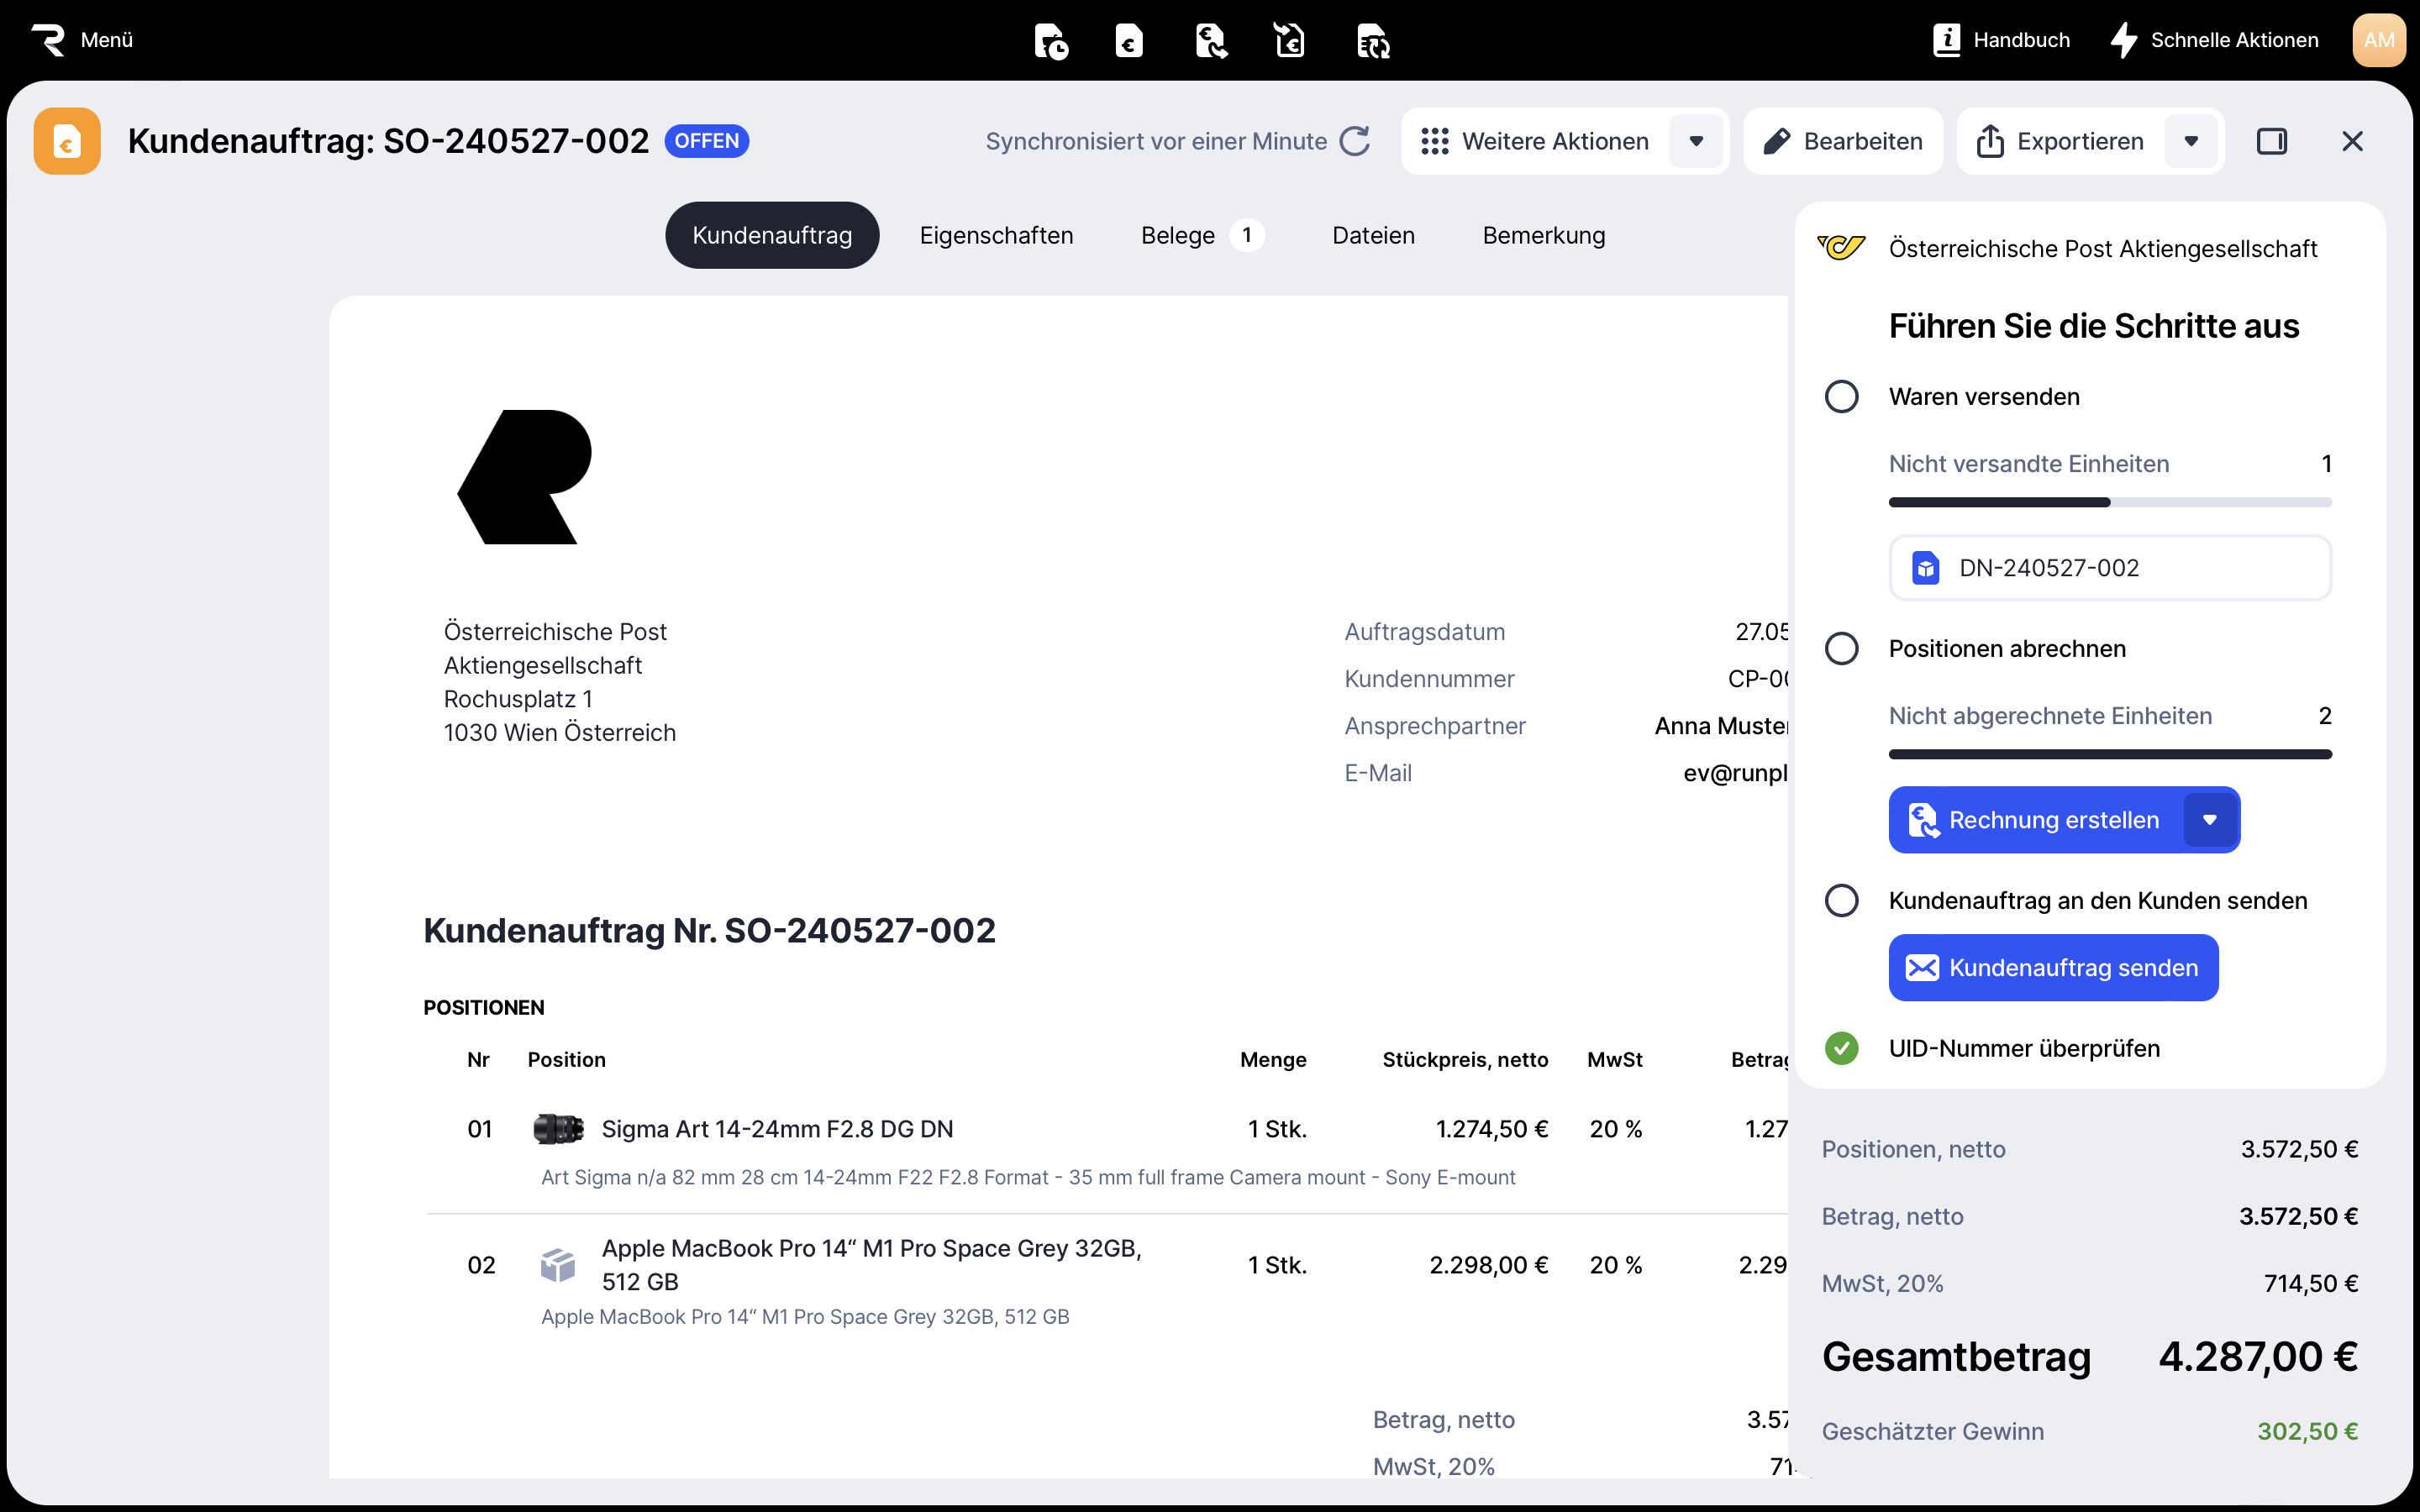Check the Positionen abrechnen step circle
This screenshot has width=2420, height=1512.
(1841, 649)
